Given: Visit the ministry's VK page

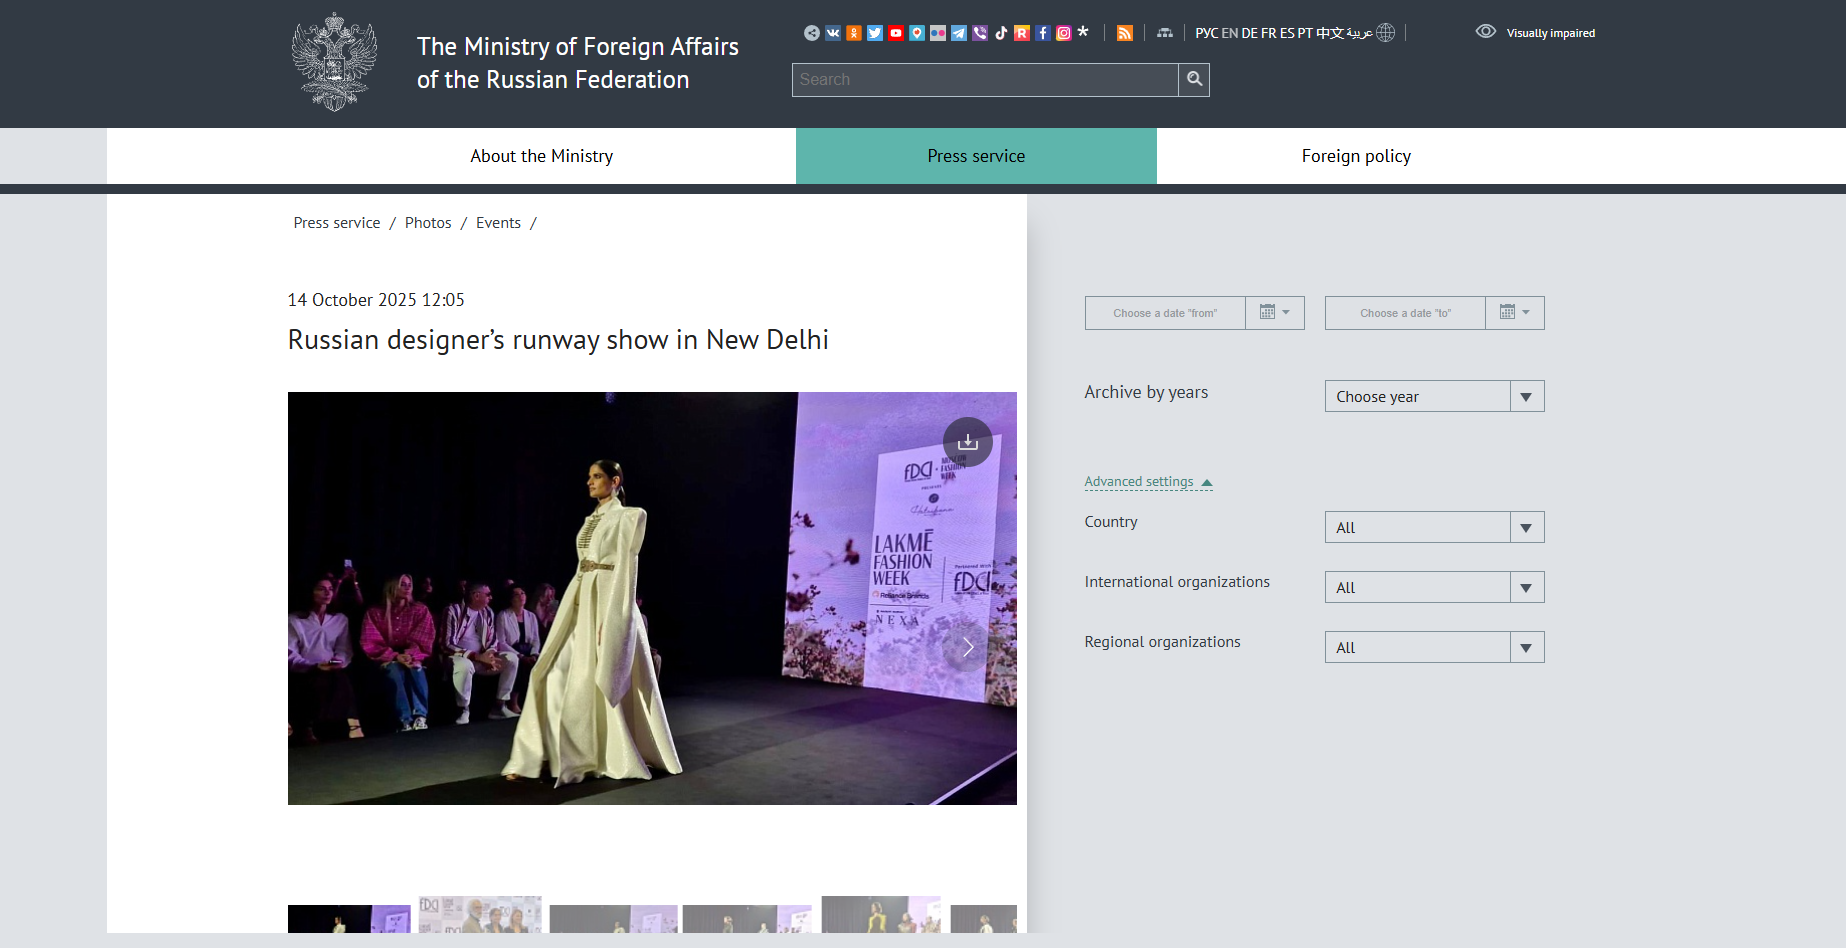Looking at the screenshot, I should coord(833,33).
